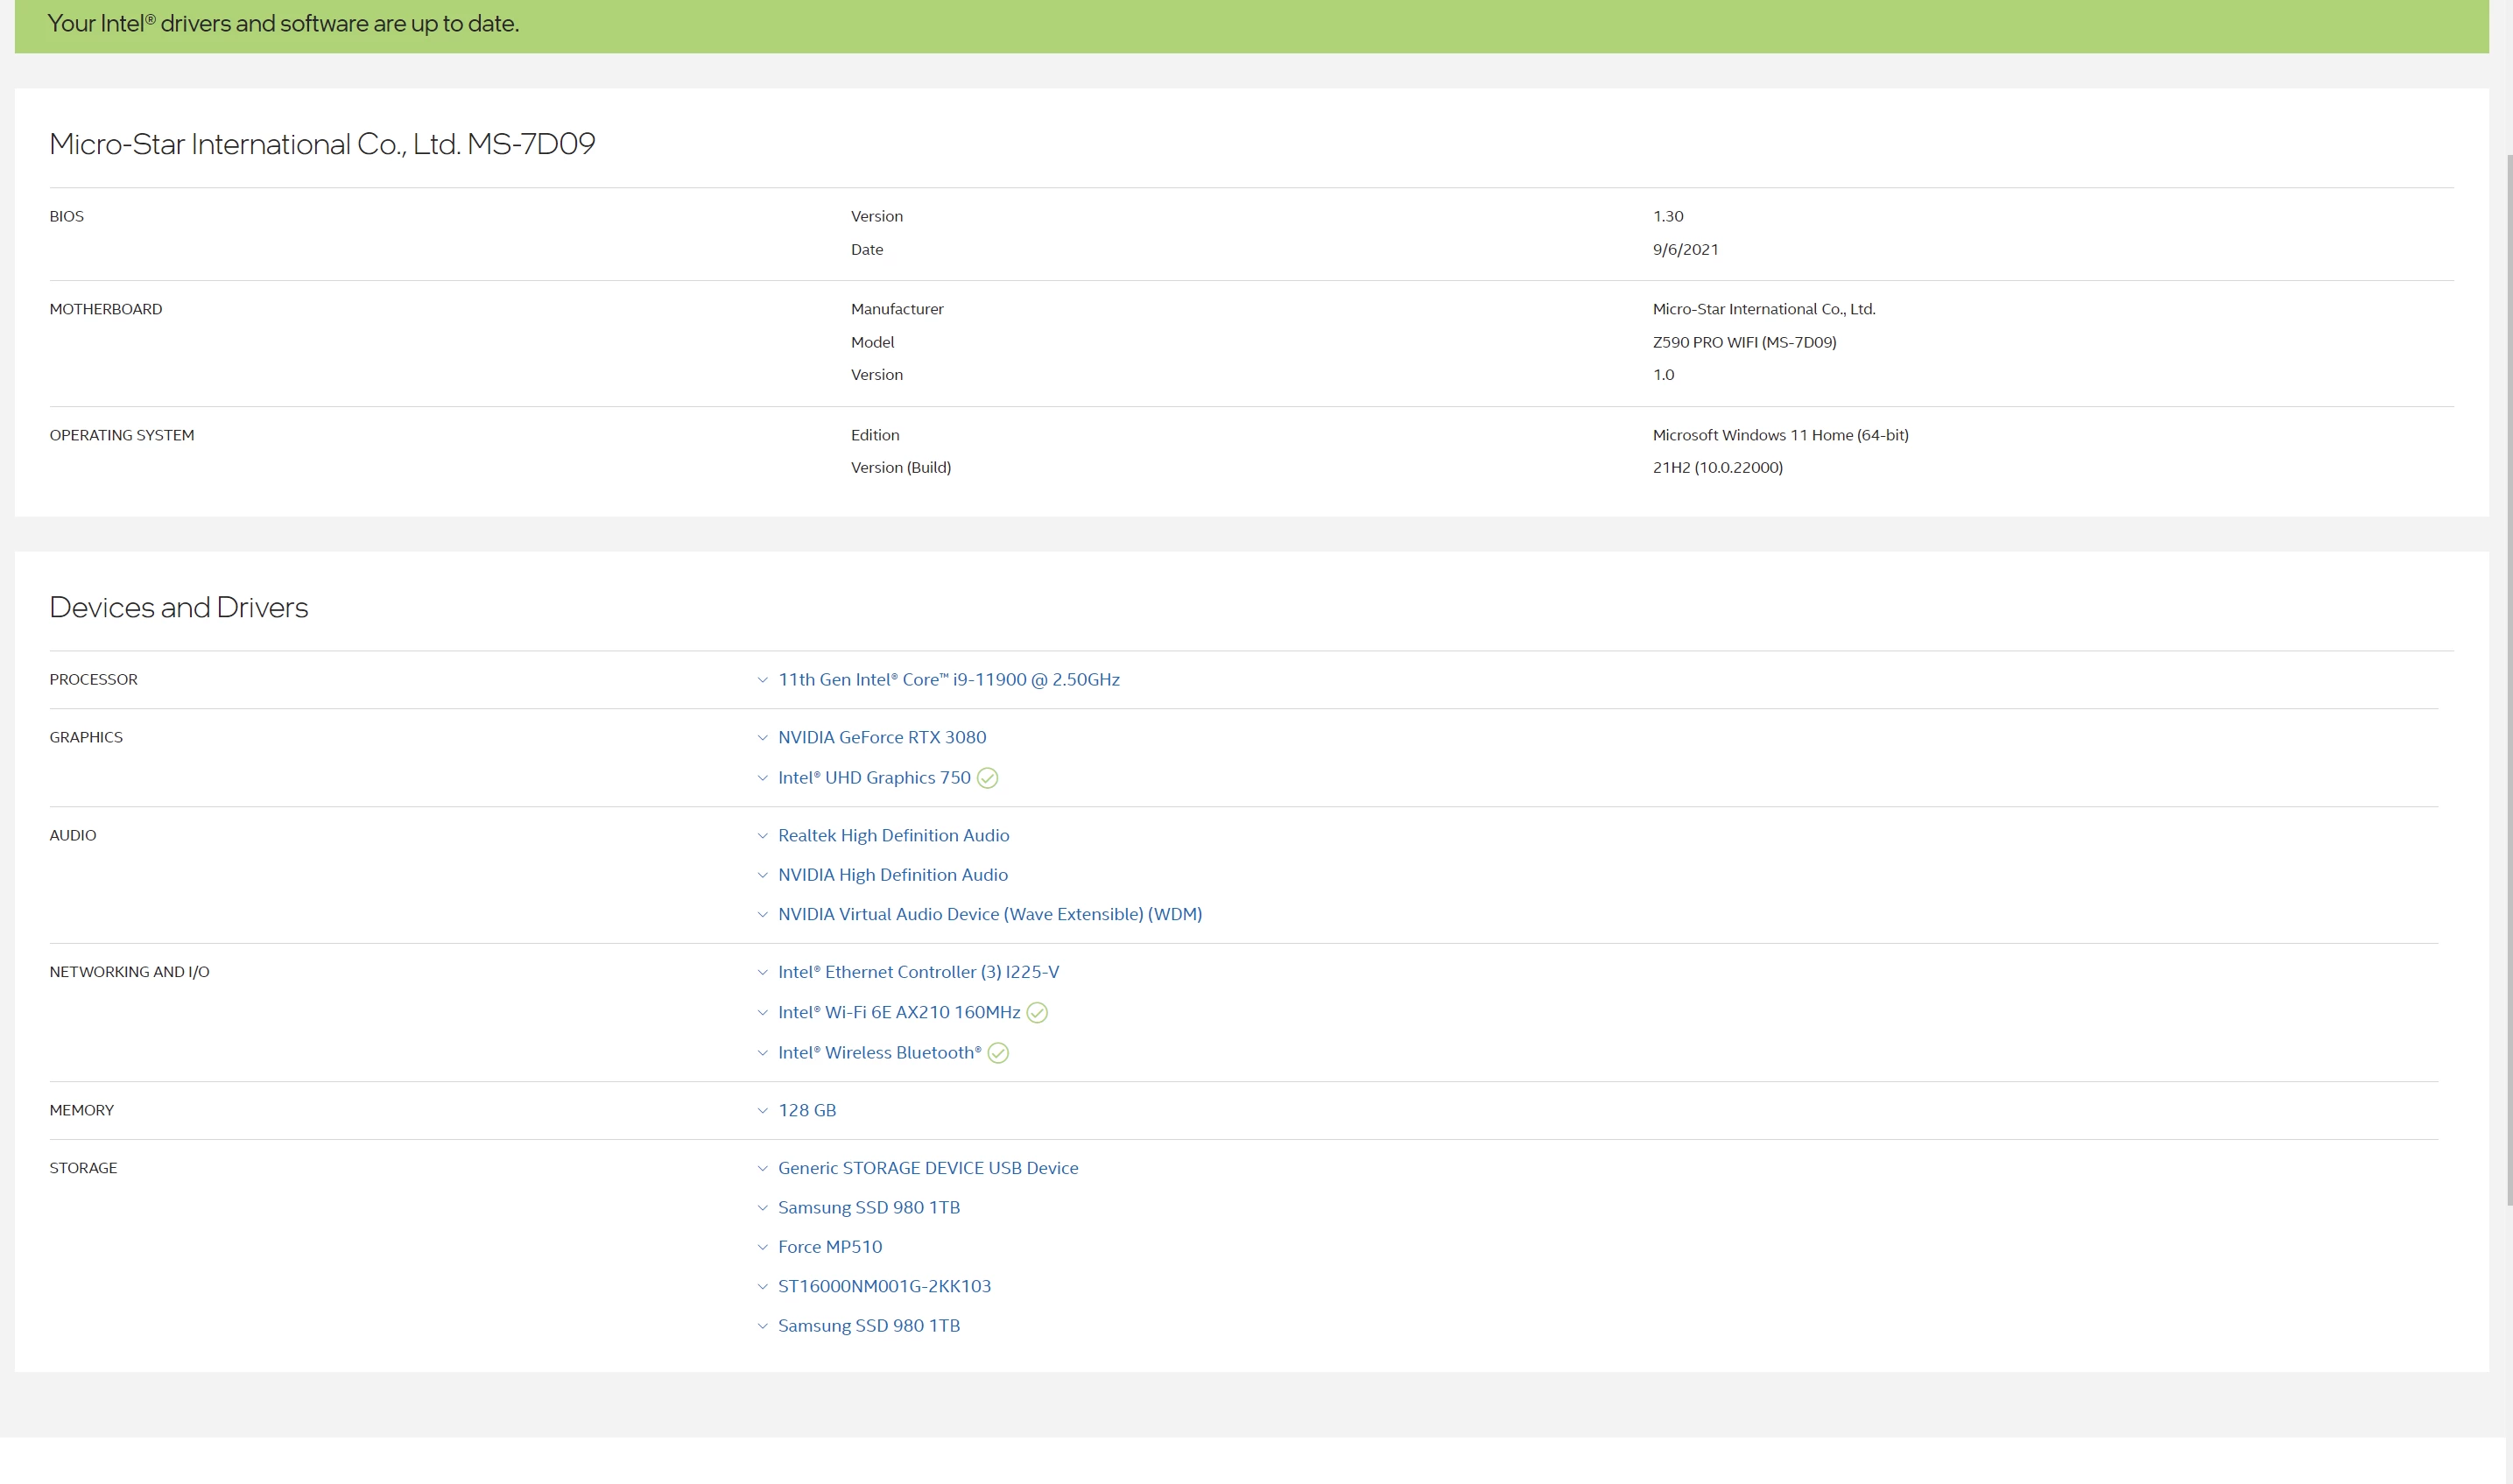Open the last Samsung SSD 980 1TB entry
This screenshot has width=2513, height=1484.
[868, 1326]
